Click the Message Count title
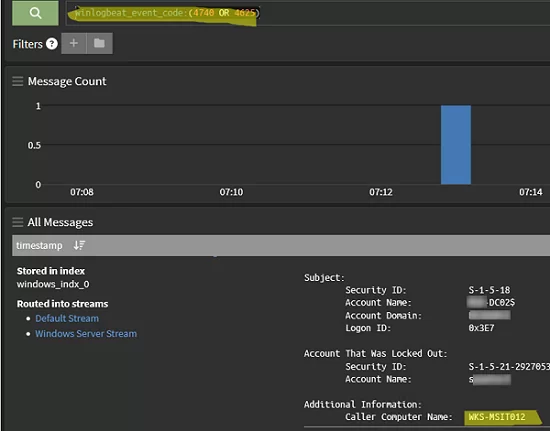This screenshot has width=550, height=431. click(x=67, y=81)
